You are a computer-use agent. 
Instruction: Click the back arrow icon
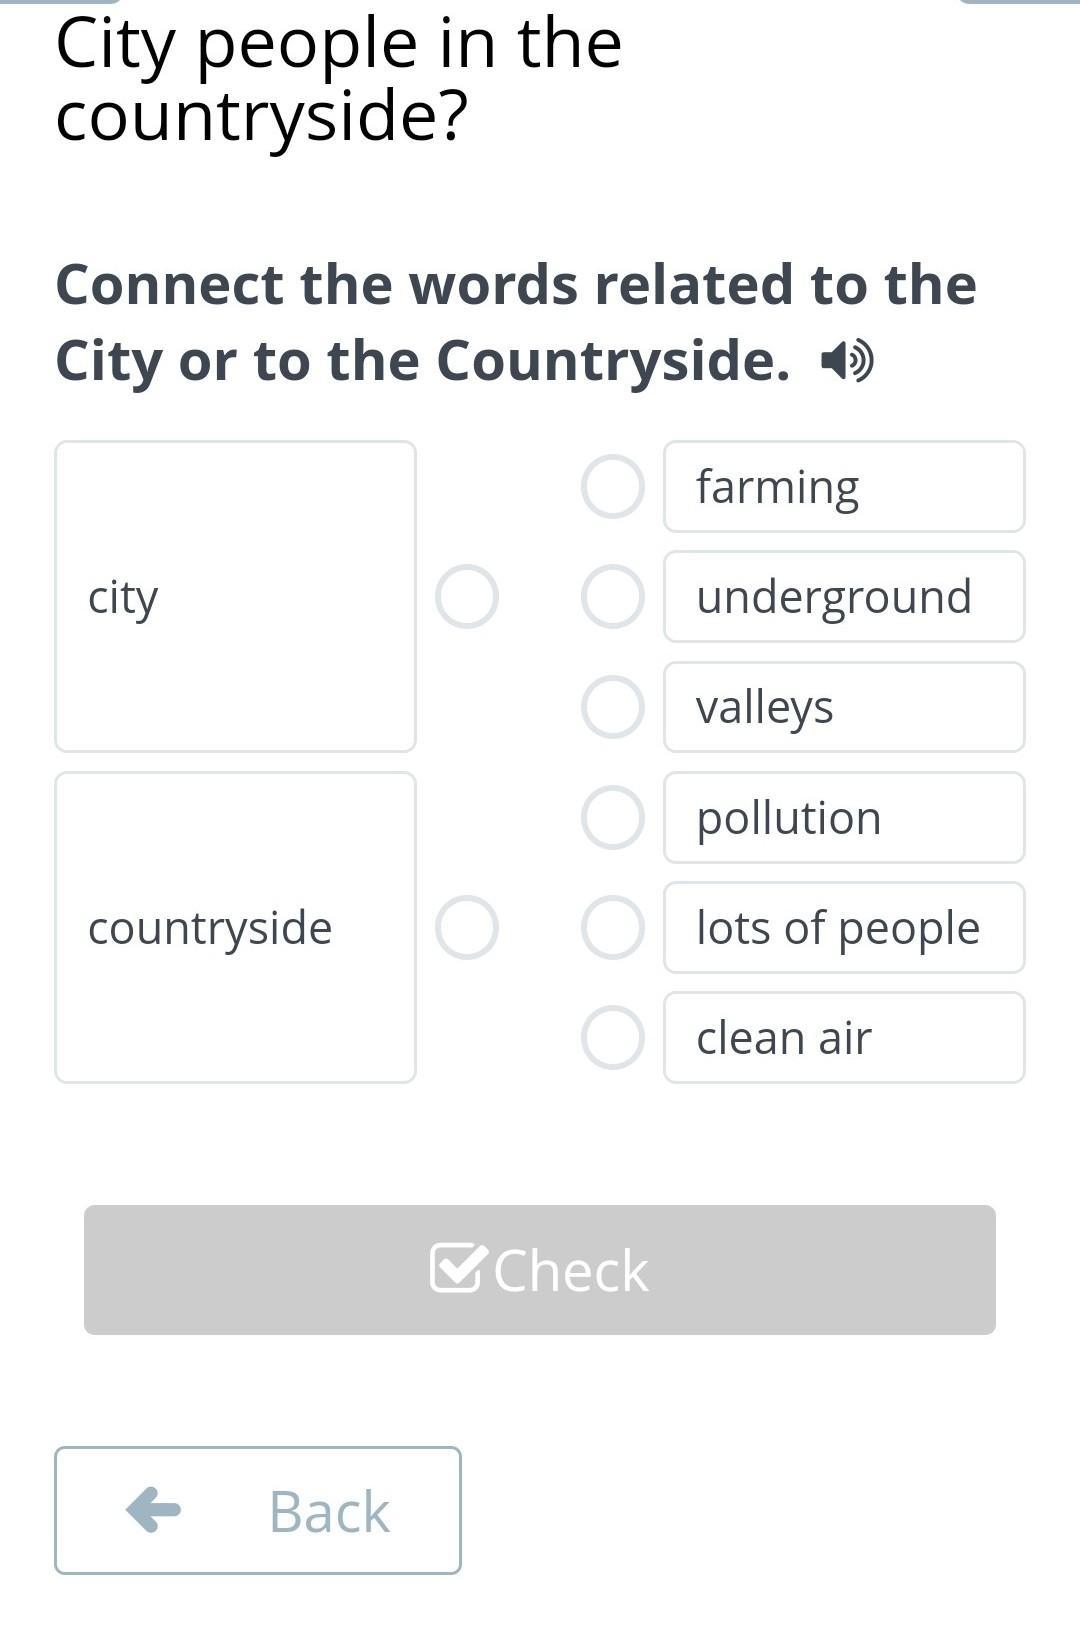tap(154, 1509)
